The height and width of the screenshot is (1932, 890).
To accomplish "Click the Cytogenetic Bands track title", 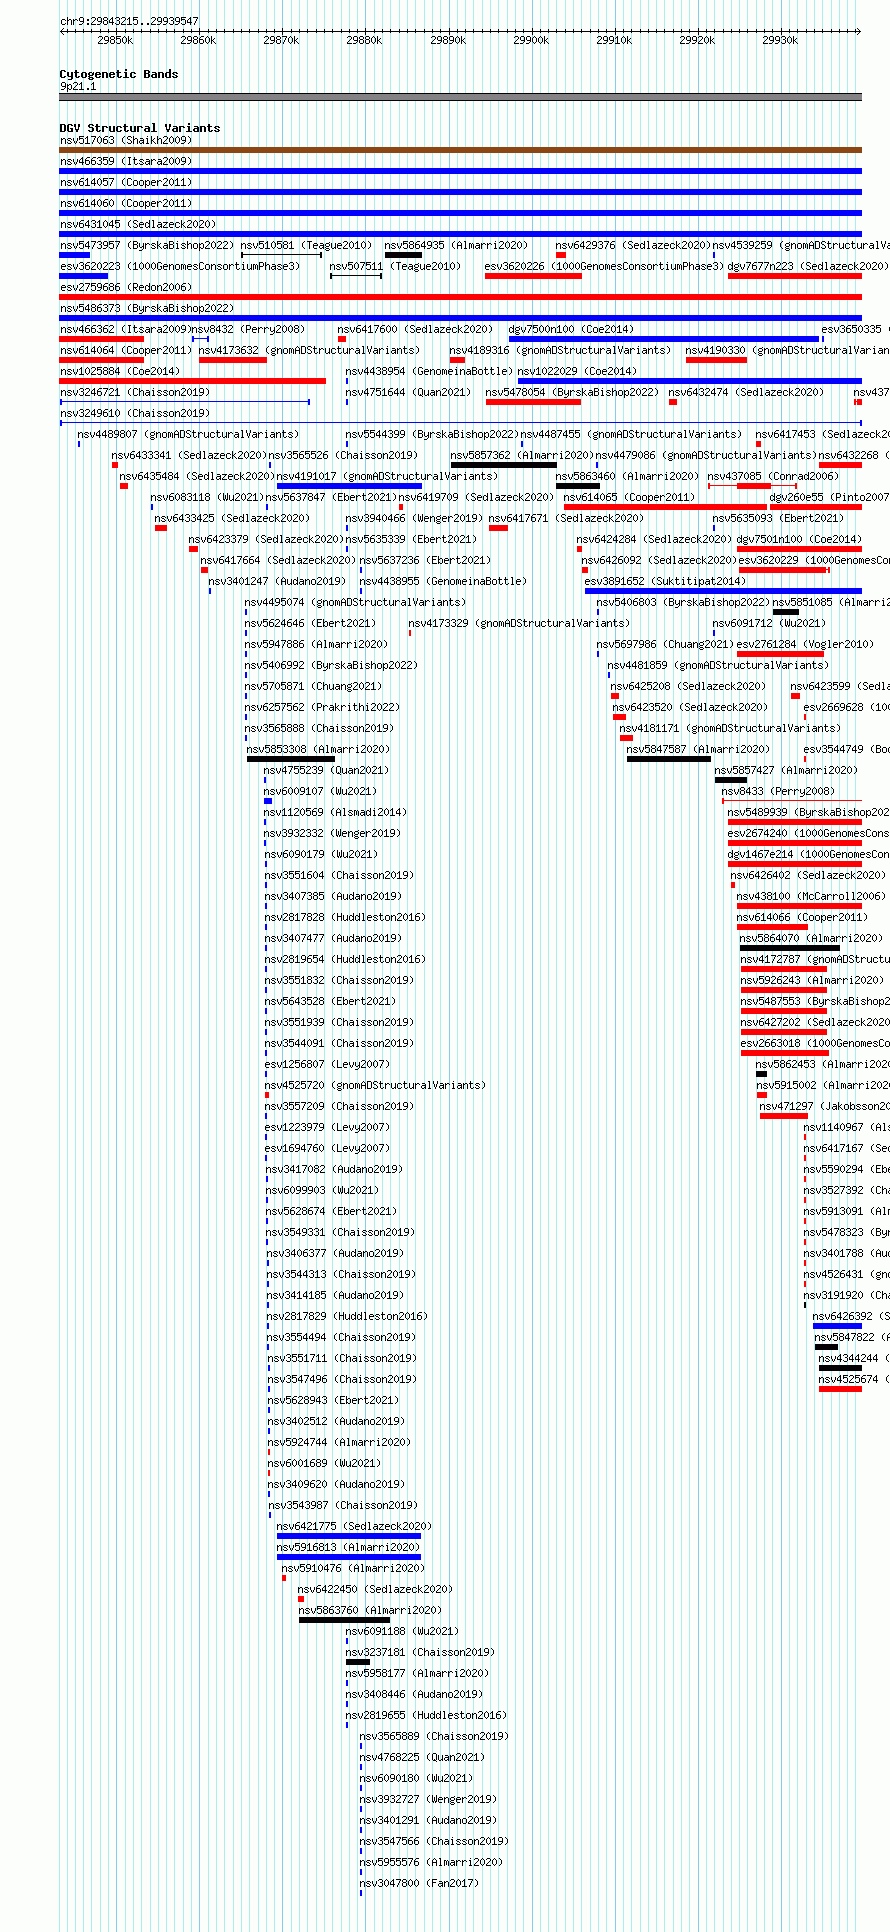I will coord(119,74).
